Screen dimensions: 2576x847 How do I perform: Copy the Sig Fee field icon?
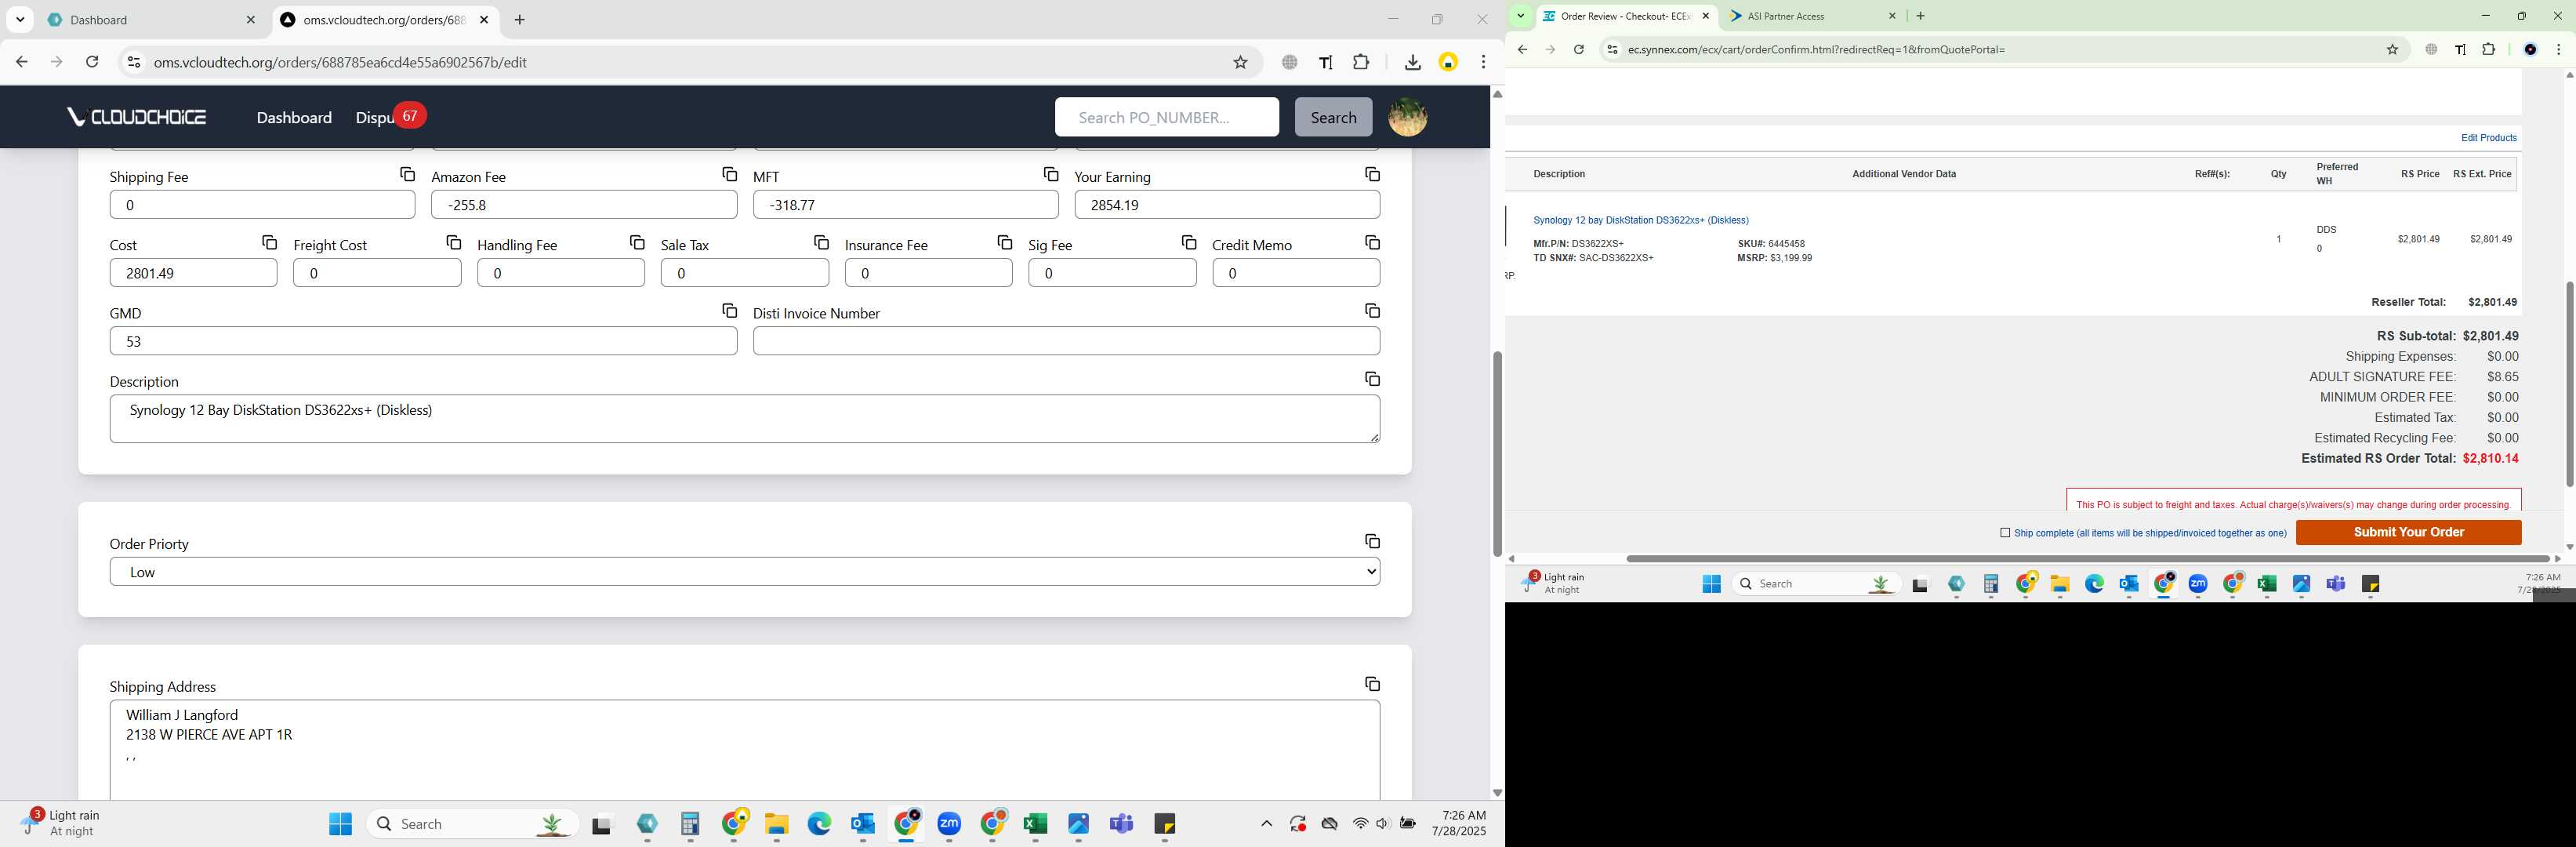pos(1188,242)
